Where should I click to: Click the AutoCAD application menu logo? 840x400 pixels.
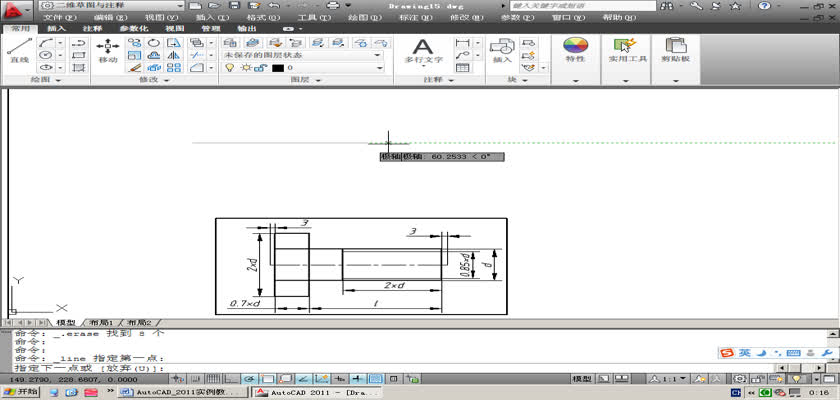click(16, 11)
